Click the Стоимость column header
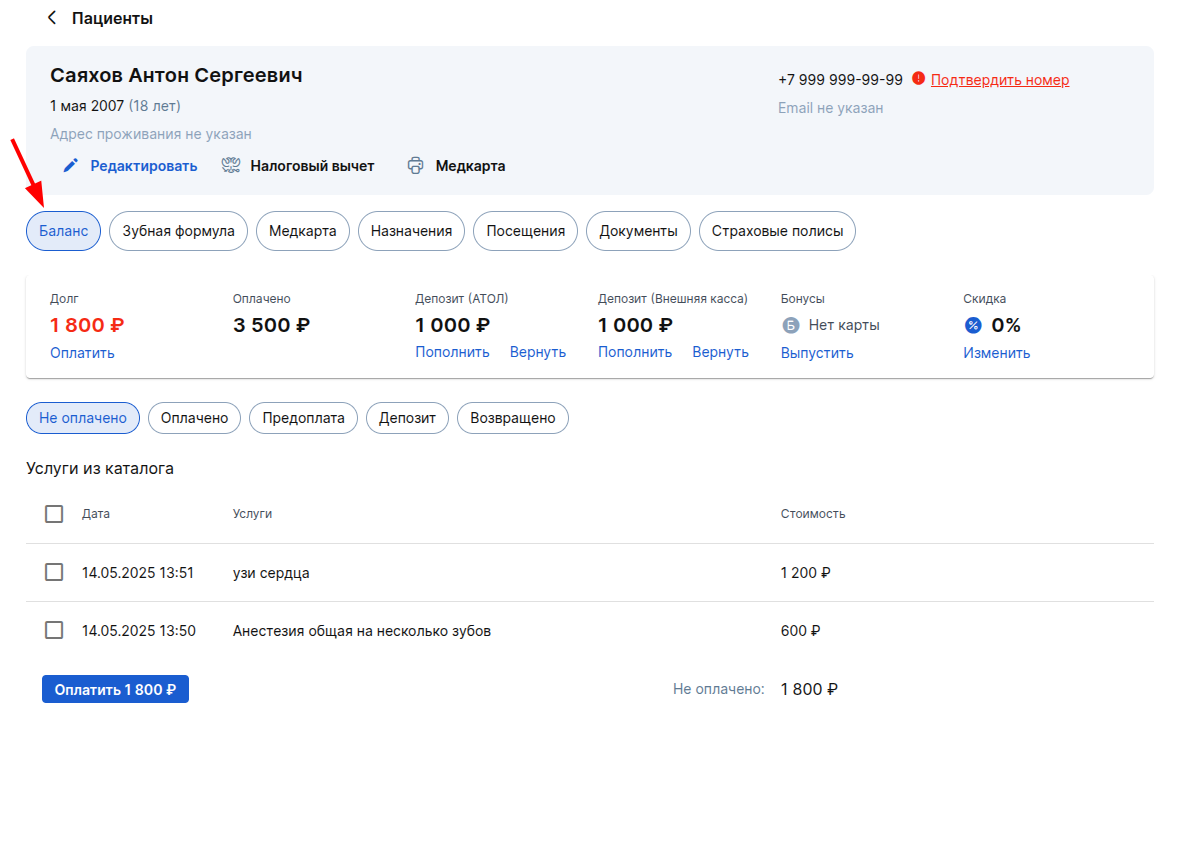Image resolution: width=1177 pixels, height=854 pixels. coord(813,513)
